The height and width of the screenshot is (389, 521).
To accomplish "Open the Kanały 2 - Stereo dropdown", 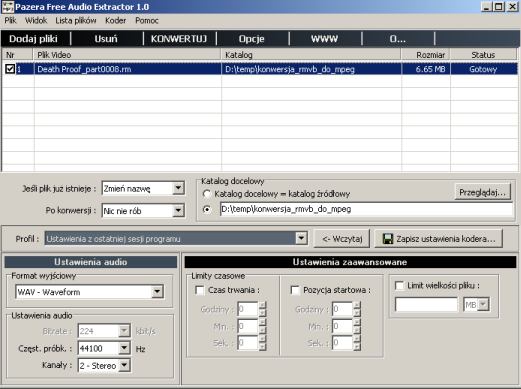I will coord(124,365).
